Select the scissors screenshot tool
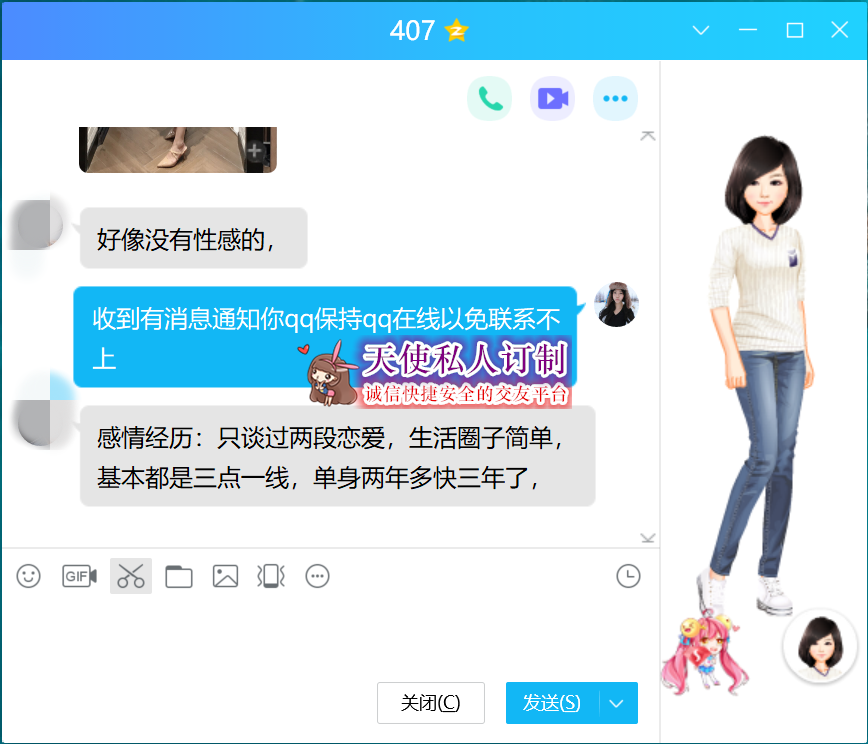This screenshot has width=868, height=744. (131, 576)
